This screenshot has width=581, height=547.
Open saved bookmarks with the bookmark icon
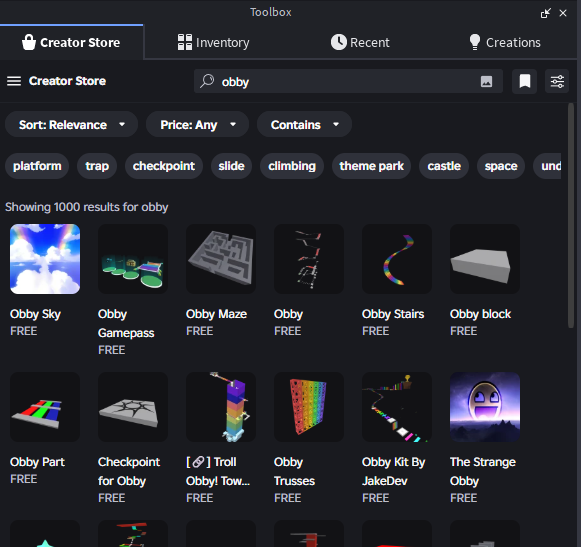525,81
